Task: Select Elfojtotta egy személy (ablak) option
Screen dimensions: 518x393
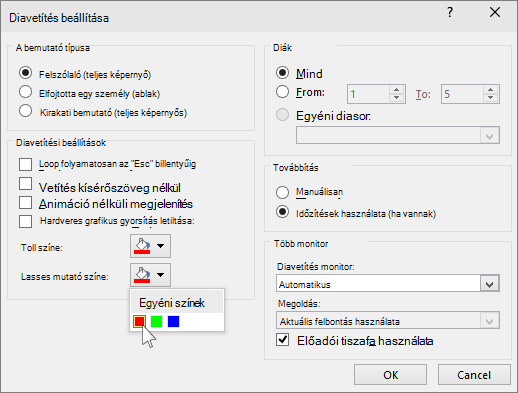Action: pos(26,92)
